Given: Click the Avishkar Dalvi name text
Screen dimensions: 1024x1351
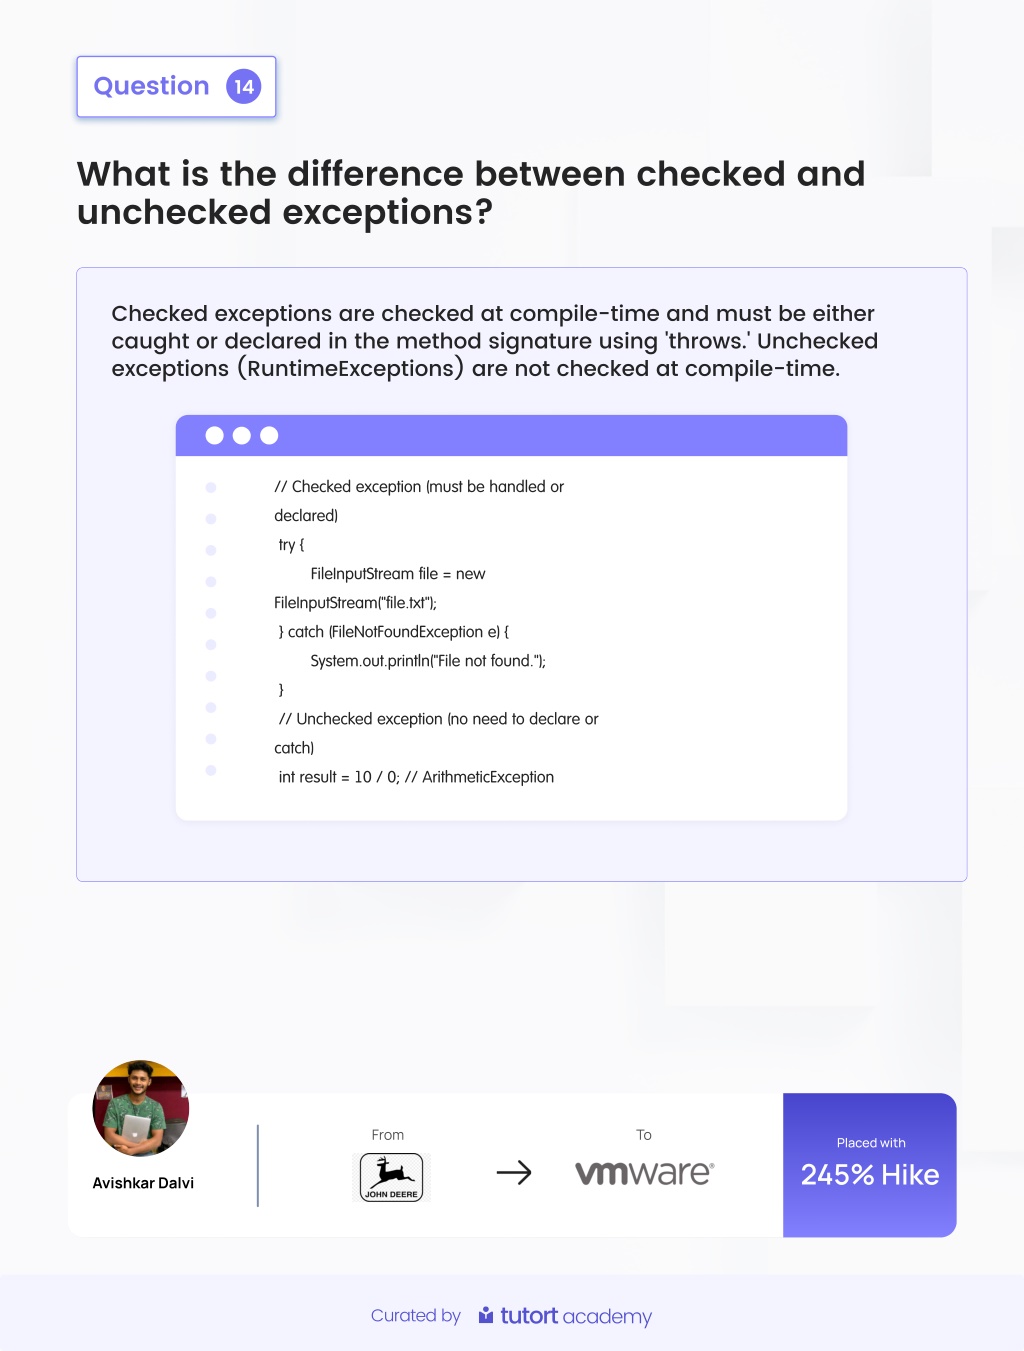Looking at the screenshot, I should 143,1183.
